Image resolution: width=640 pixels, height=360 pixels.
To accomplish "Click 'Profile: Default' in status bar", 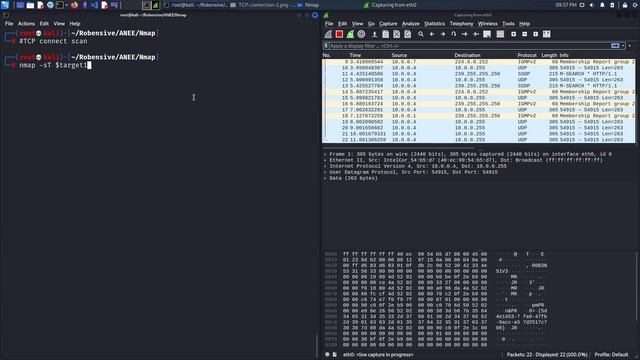I will [611, 355].
